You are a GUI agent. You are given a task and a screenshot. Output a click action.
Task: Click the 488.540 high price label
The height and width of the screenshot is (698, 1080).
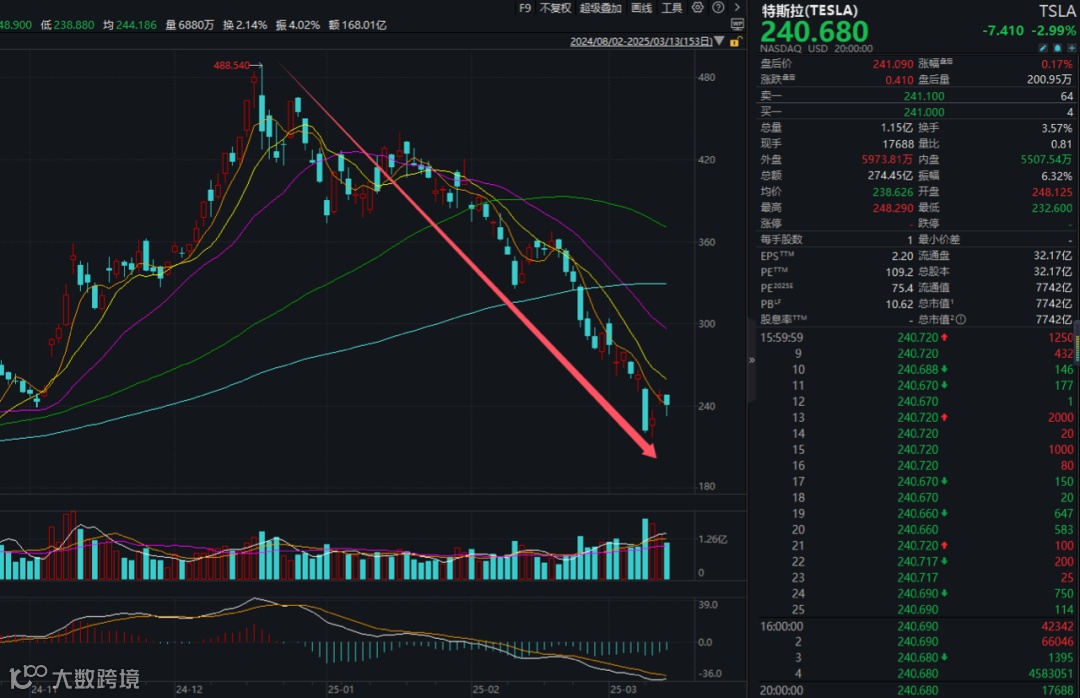[x=231, y=65]
